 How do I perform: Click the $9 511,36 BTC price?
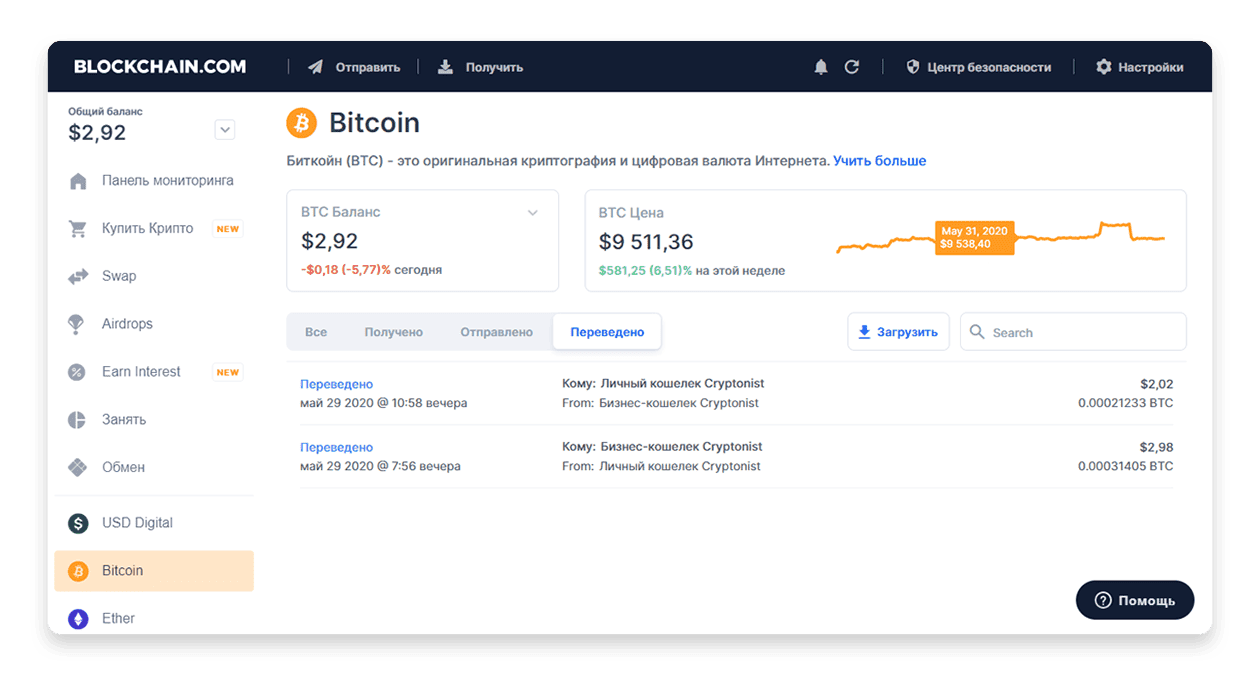coord(646,242)
